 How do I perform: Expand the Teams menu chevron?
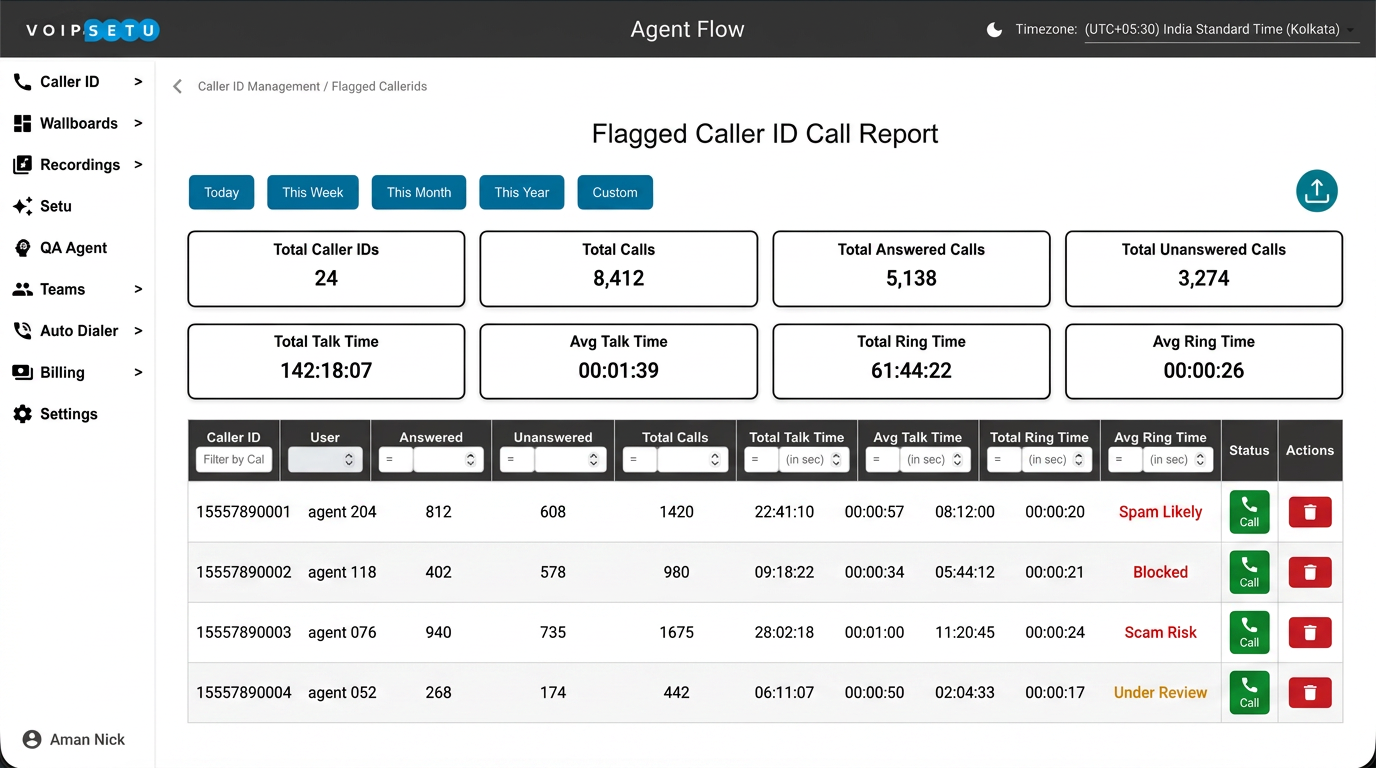[x=138, y=289]
